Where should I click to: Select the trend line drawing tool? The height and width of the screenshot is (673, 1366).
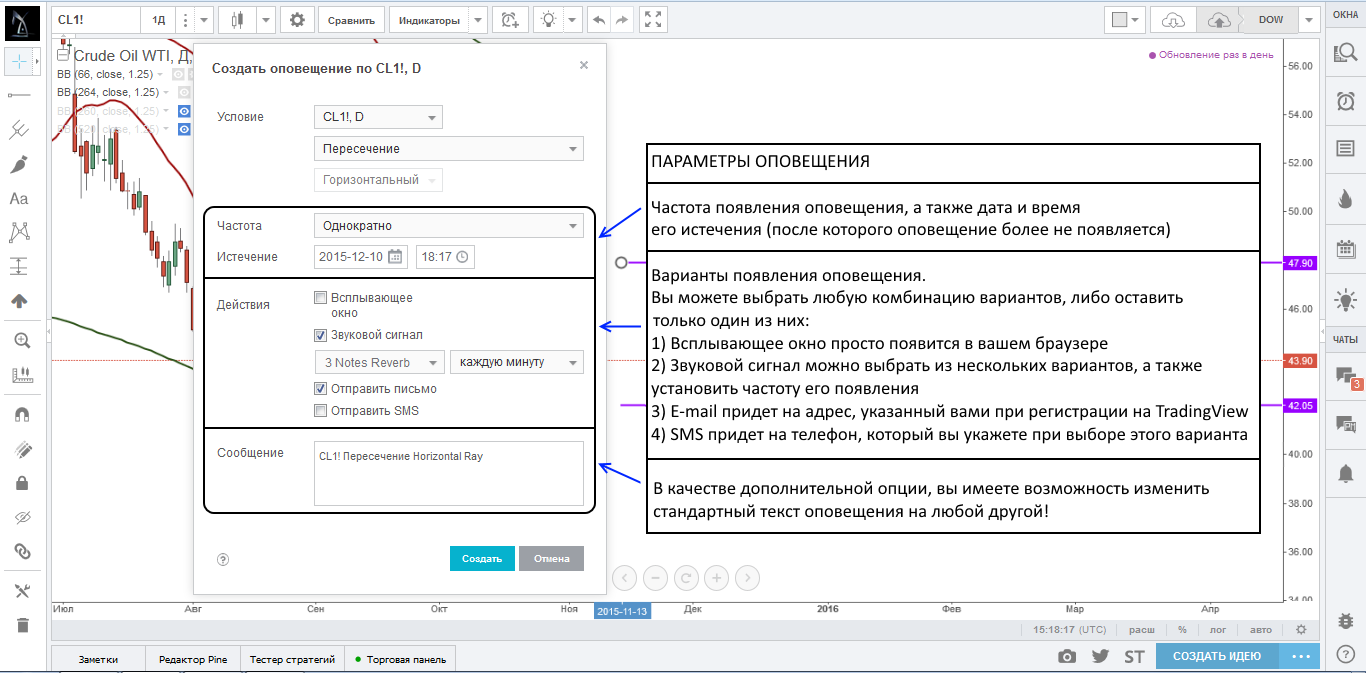pyautogui.click(x=18, y=95)
